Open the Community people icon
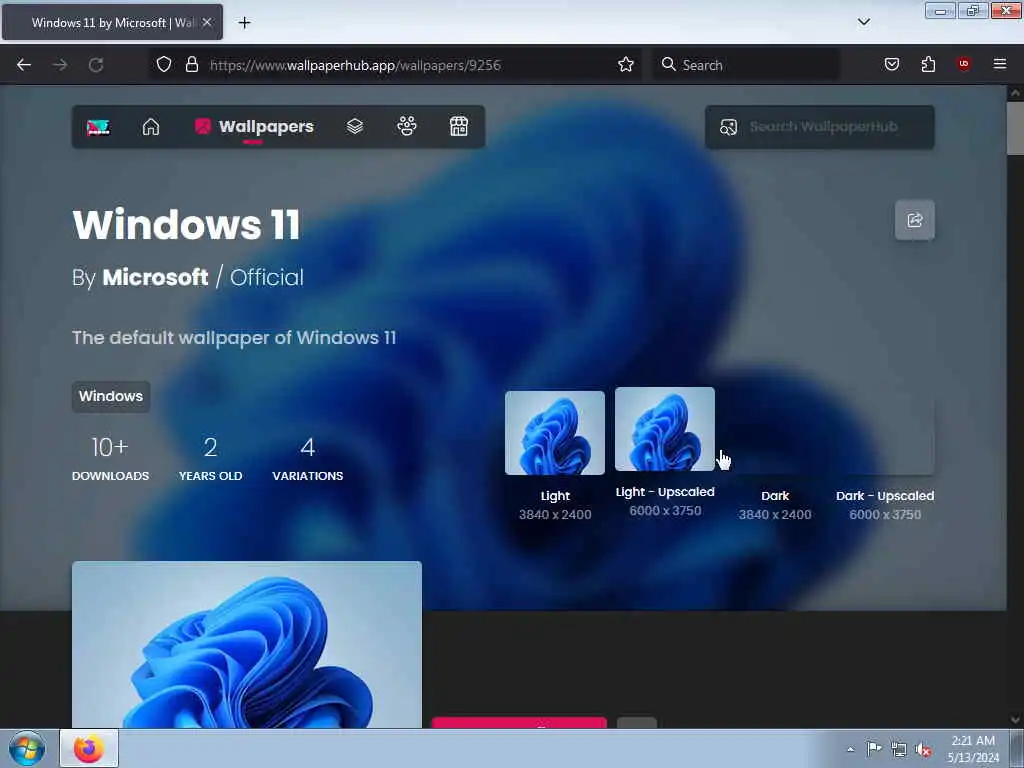 (x=407, y=126)
